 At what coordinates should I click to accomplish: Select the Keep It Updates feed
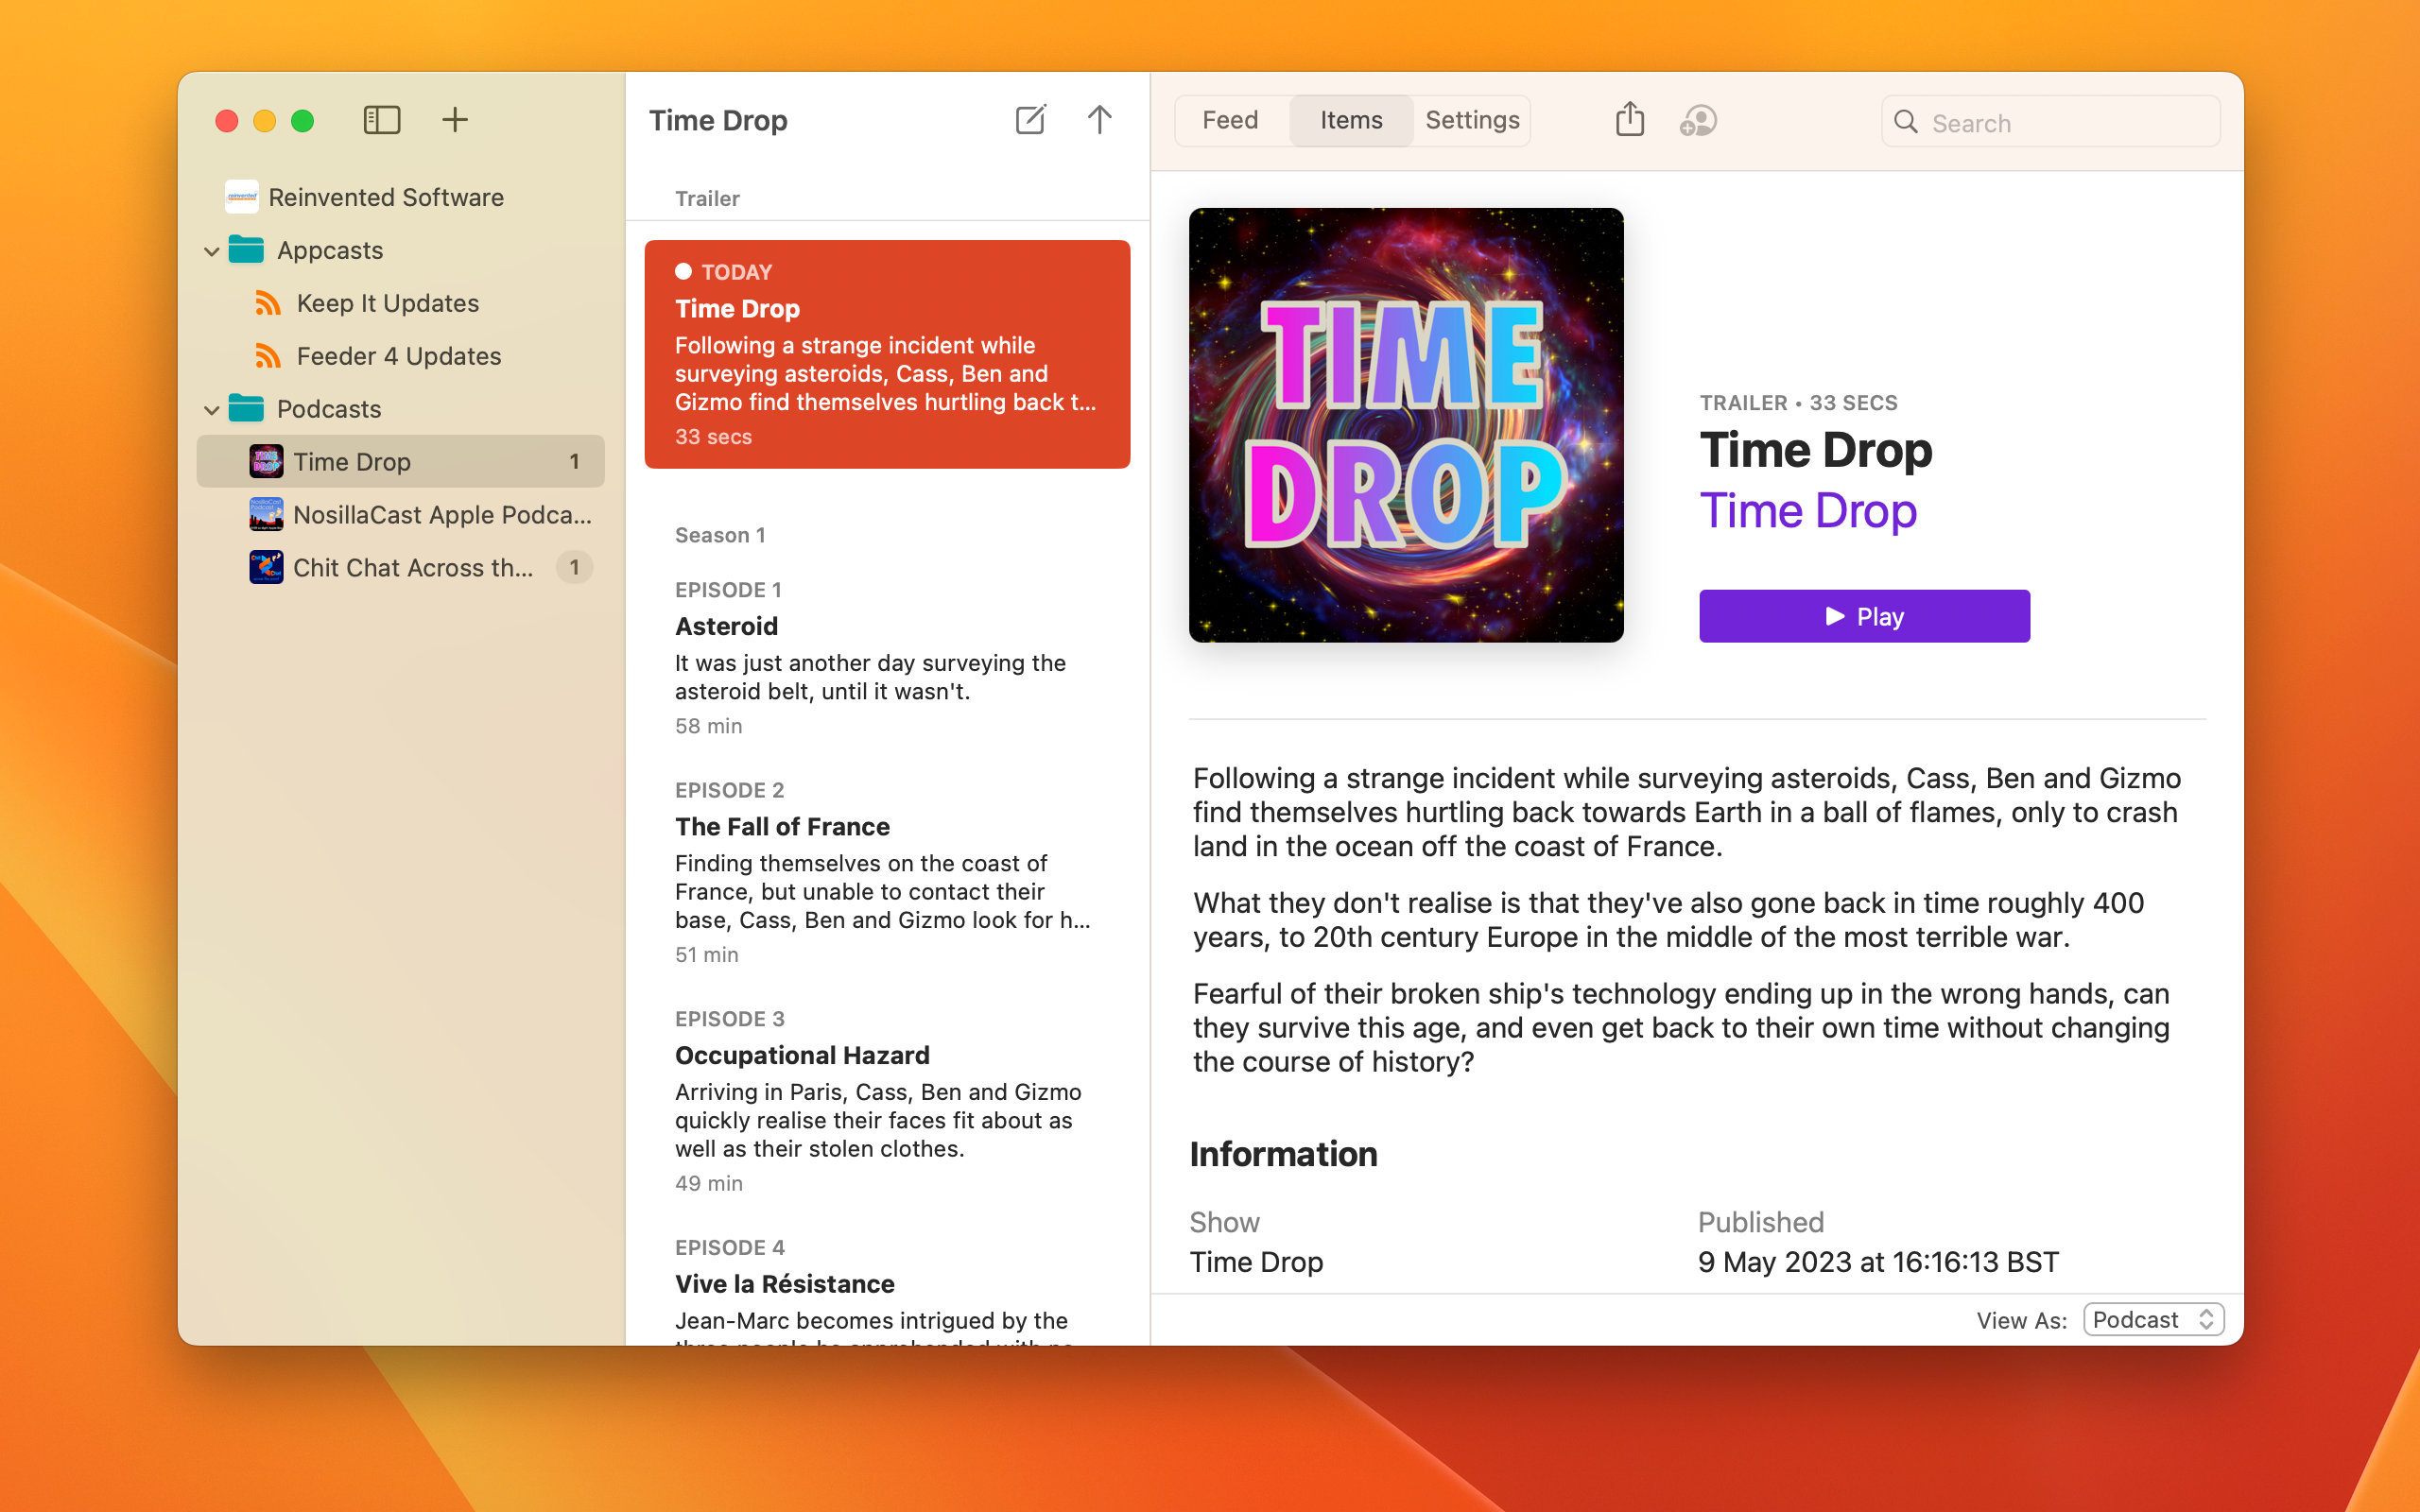click(387, 303)
